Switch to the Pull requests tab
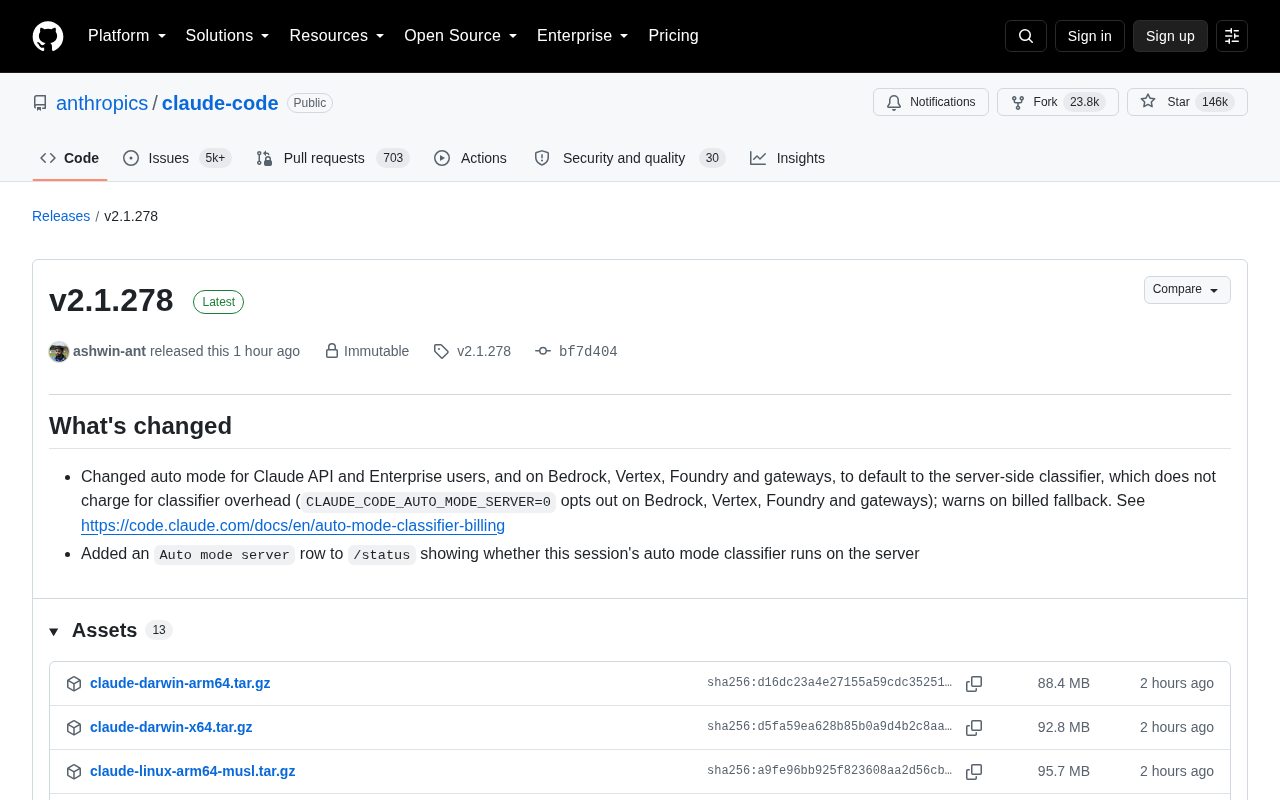Viewport: 1280px width, 800px height. click(333, 158)
